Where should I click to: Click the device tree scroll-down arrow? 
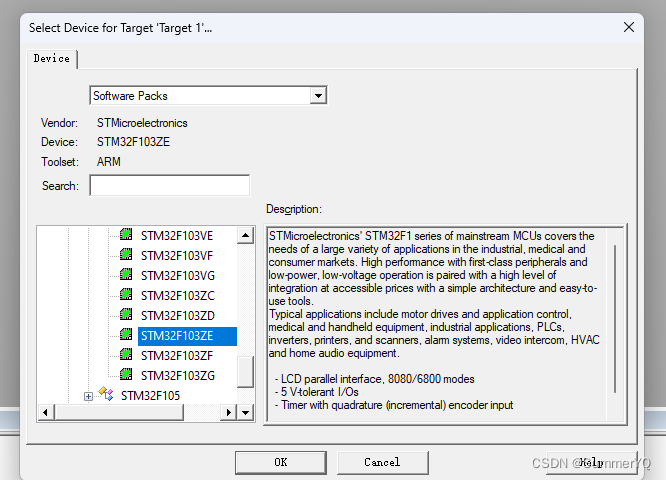[246, 412]
